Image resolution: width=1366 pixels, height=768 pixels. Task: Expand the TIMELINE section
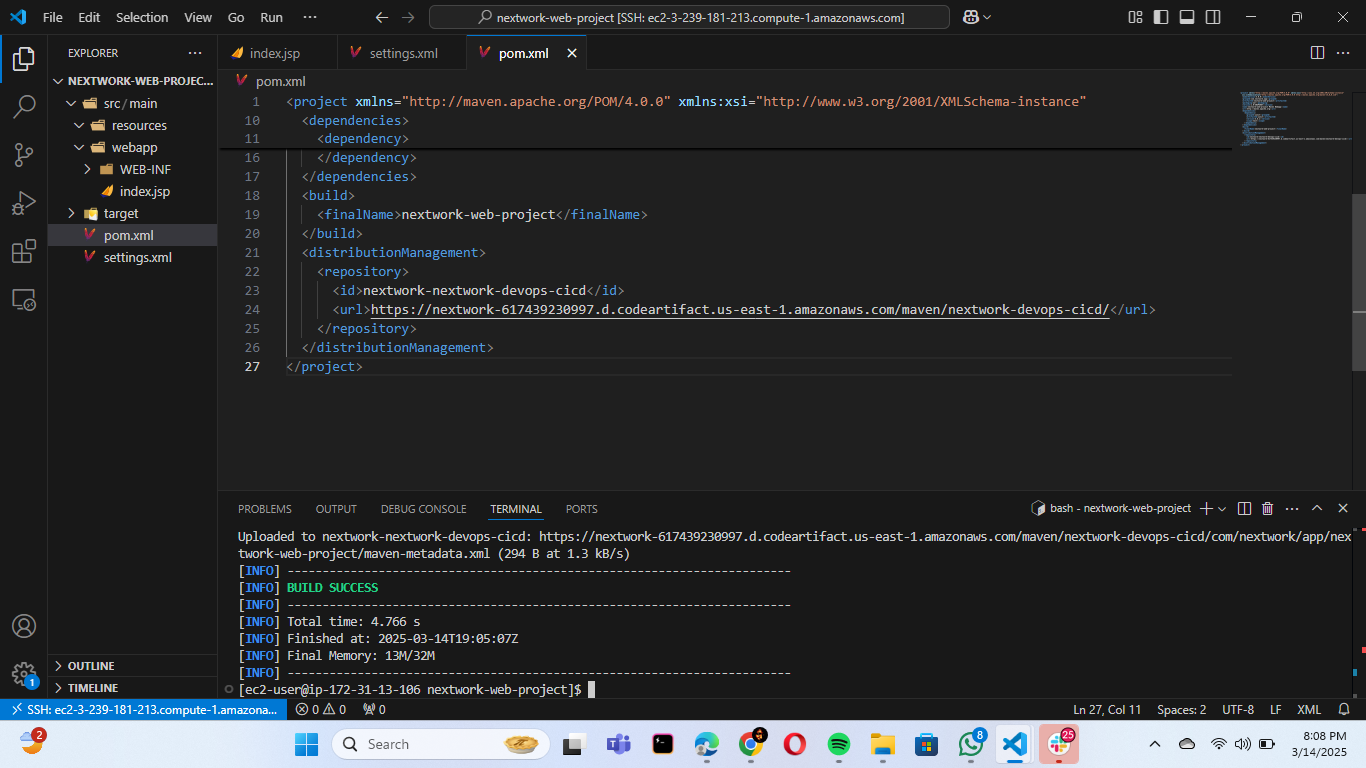pyautogui.click(x=132, y=688)
